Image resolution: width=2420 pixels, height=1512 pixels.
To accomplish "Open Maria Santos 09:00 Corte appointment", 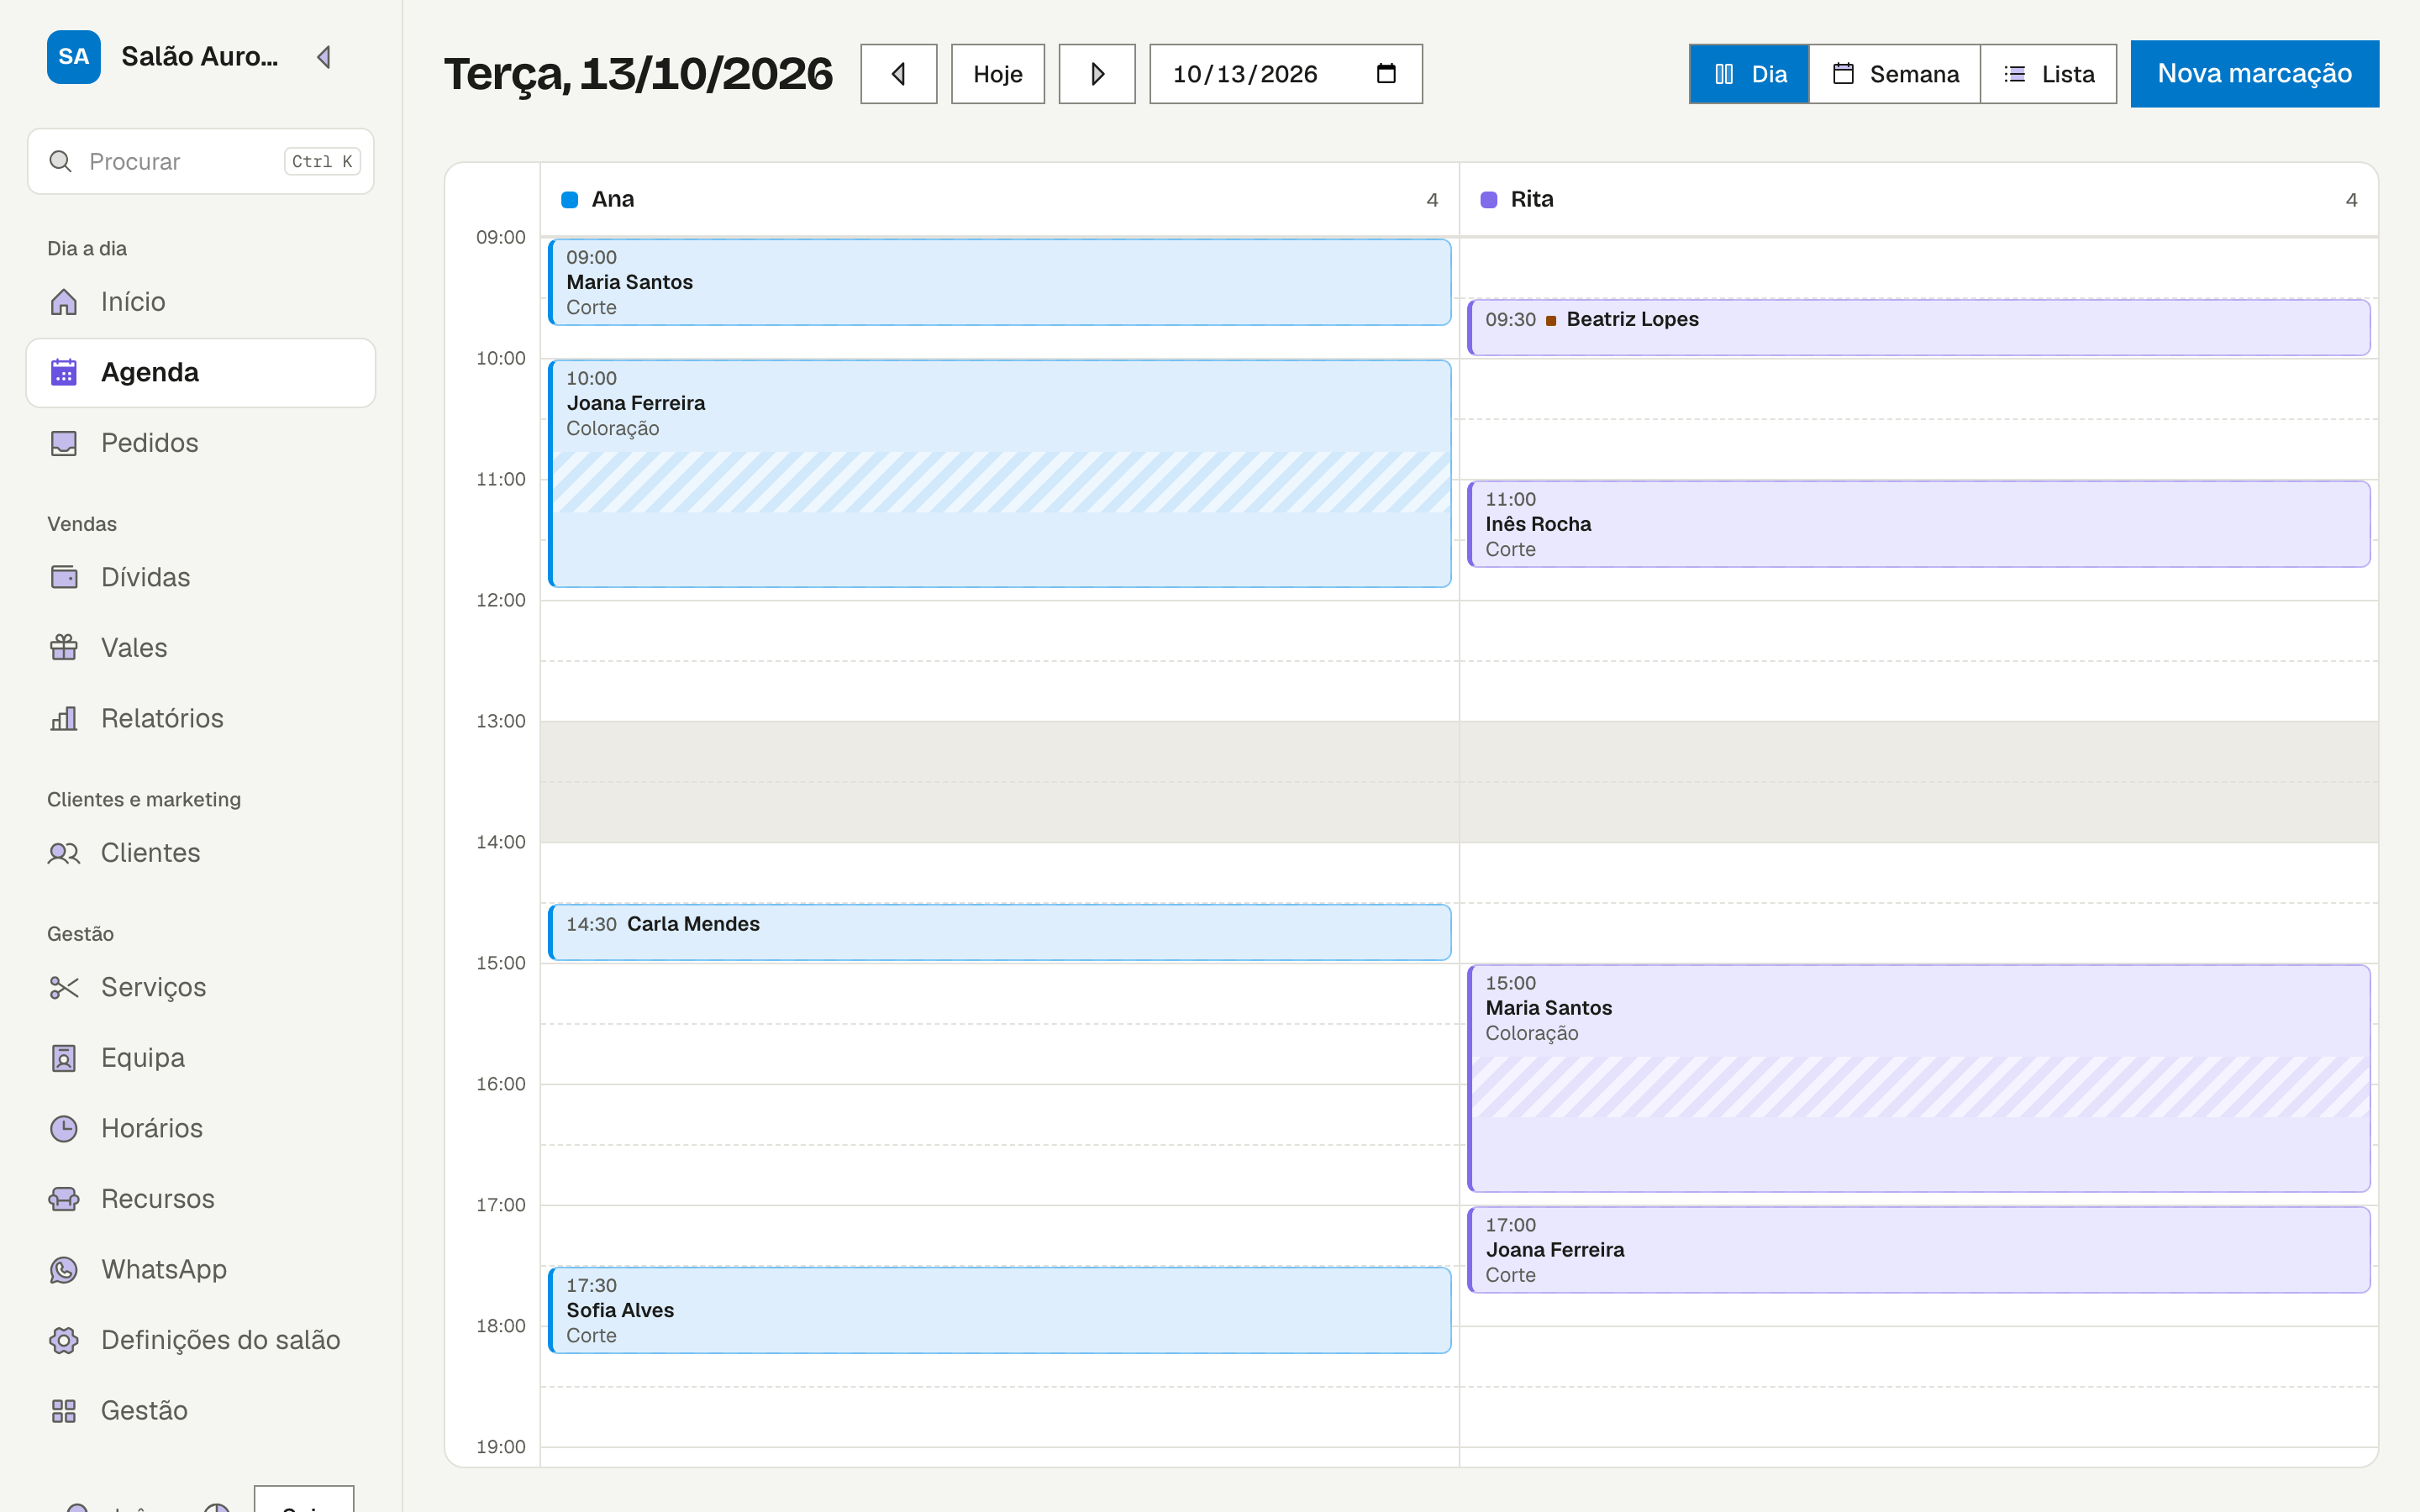I will click(x=1000, y=282).
